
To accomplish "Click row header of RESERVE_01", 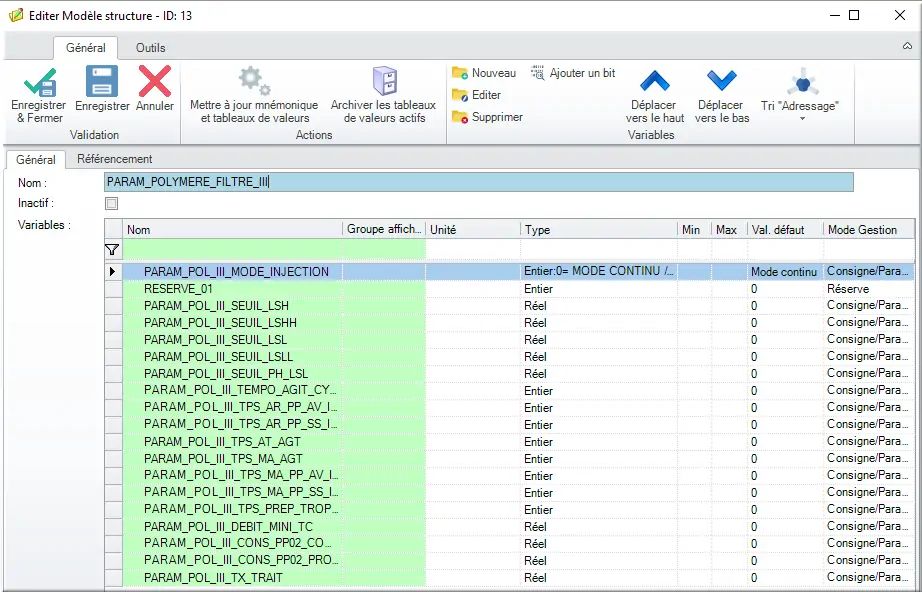I will [x=113, y=289].
